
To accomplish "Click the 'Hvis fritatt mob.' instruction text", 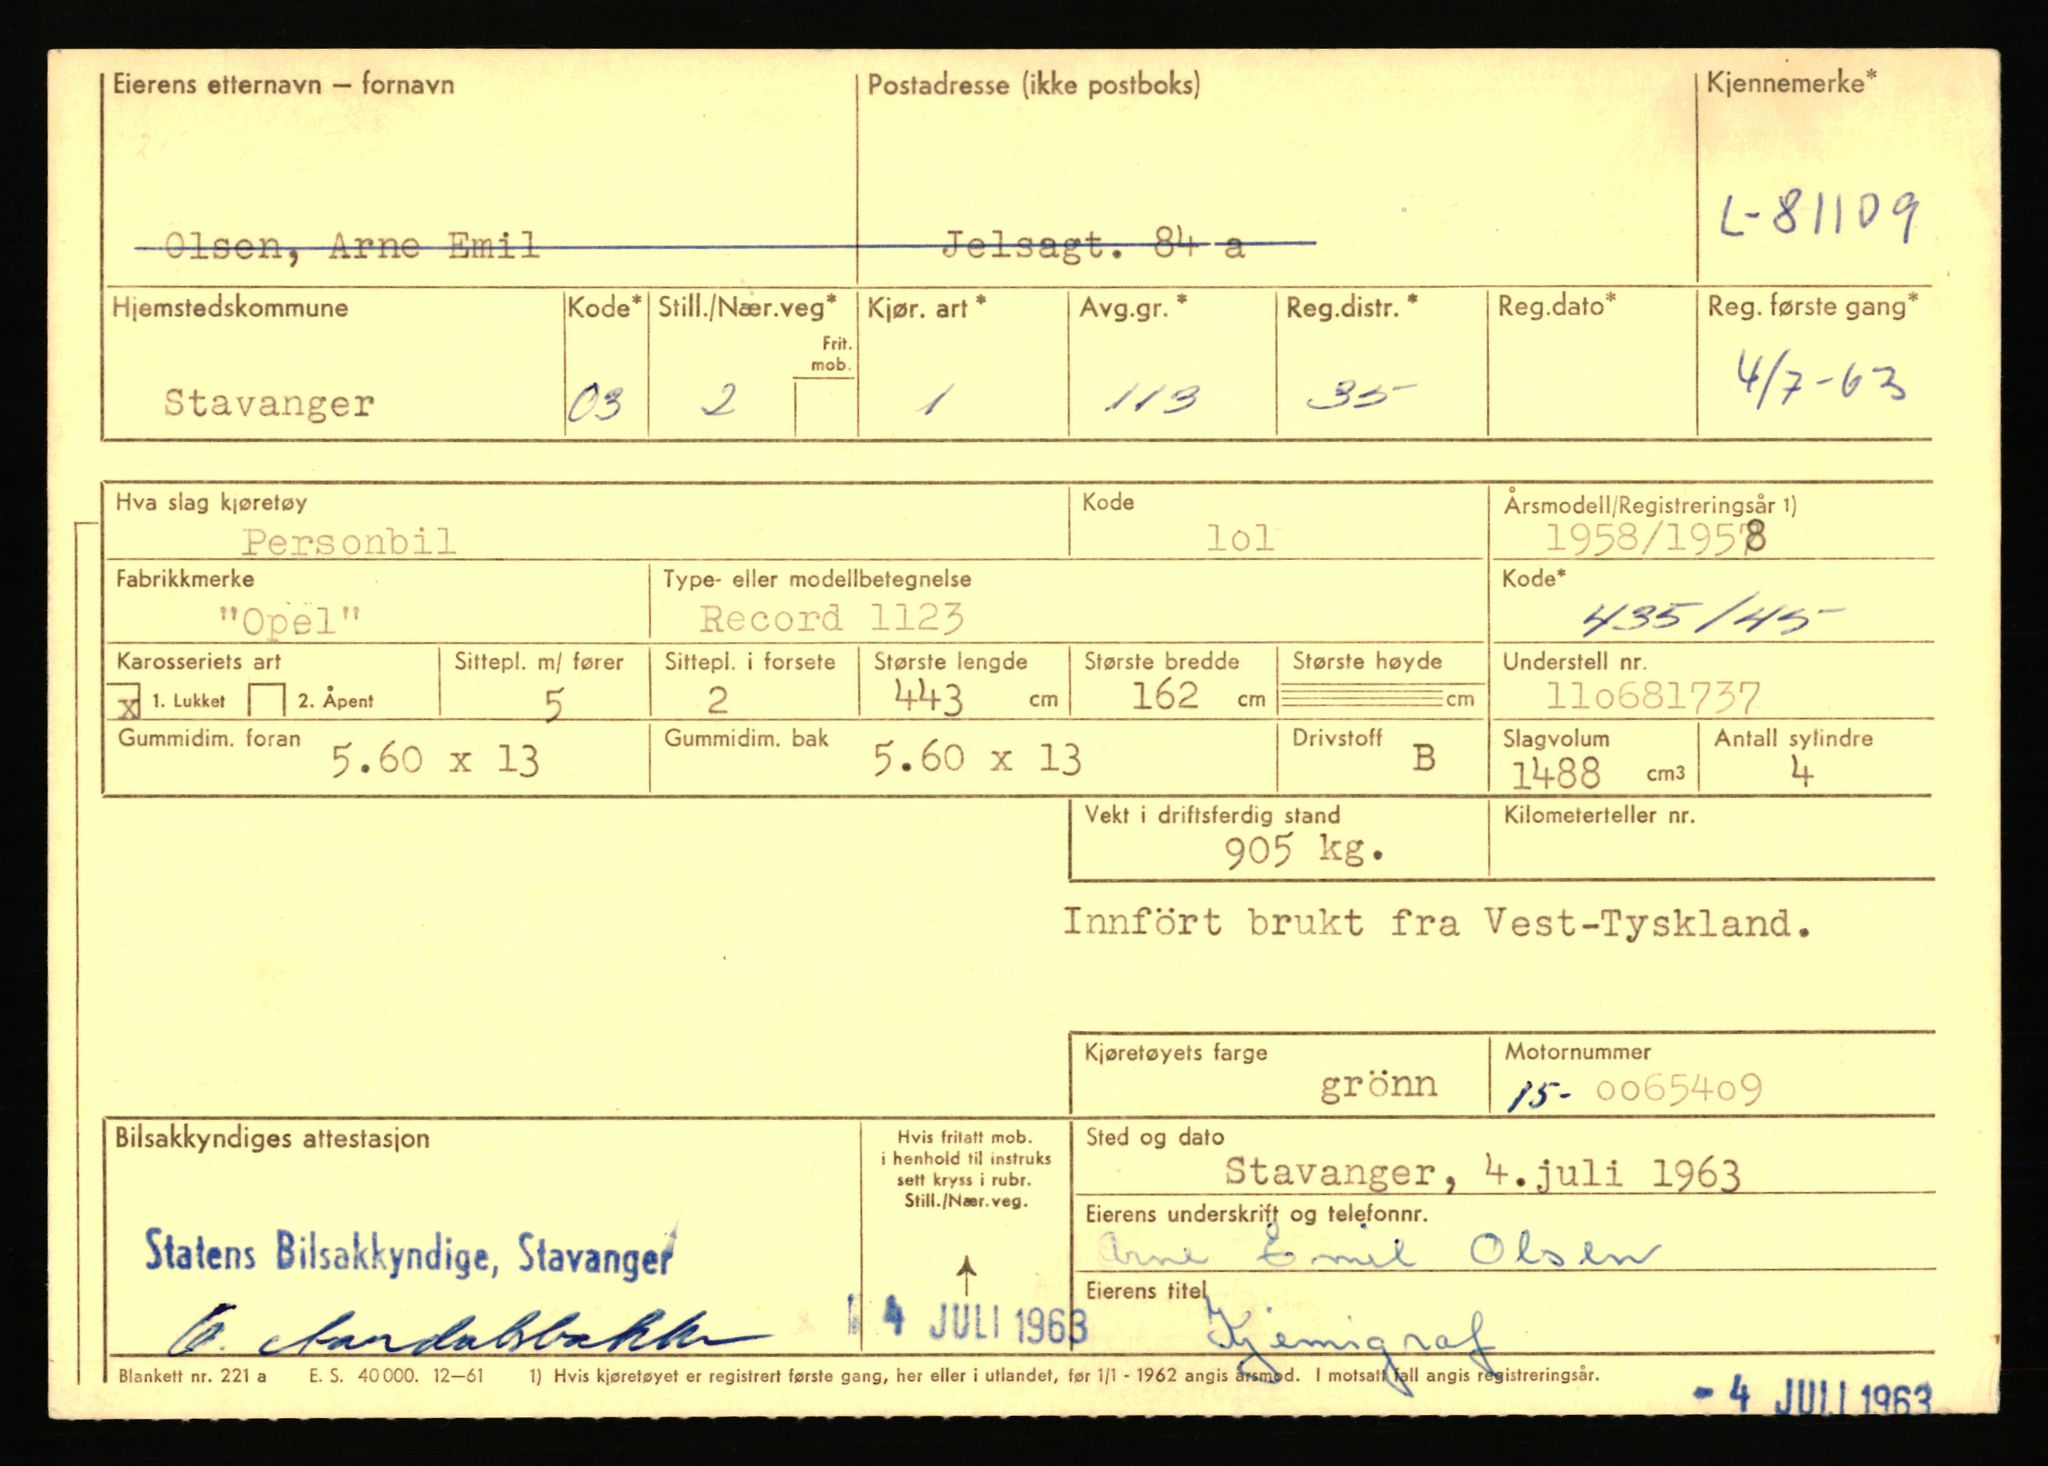I will tap(966, 1169).
